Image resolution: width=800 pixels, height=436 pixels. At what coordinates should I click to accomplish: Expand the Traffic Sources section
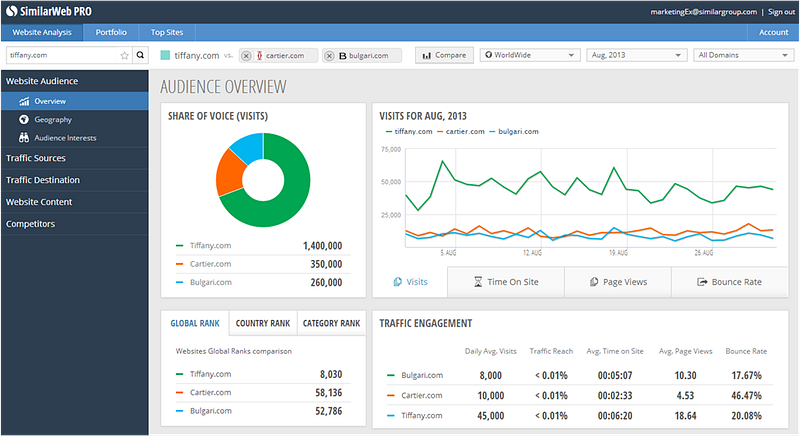point(36,158)
